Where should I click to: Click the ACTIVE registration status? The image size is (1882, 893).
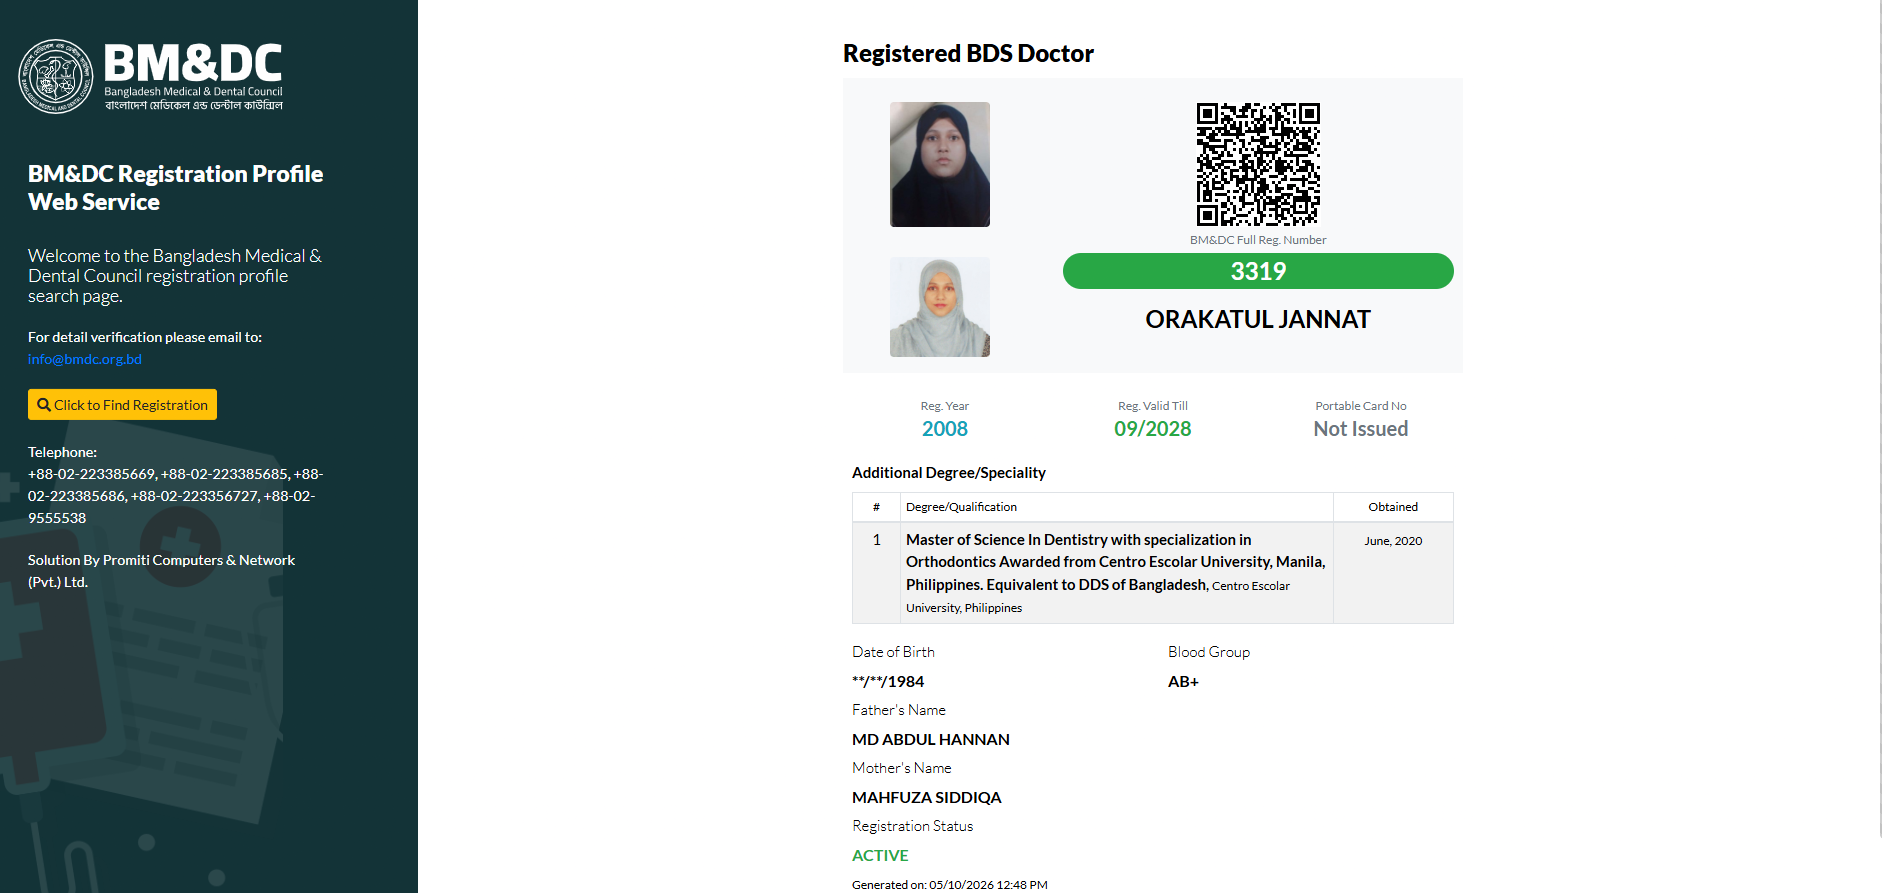click(x=880, y=856)
